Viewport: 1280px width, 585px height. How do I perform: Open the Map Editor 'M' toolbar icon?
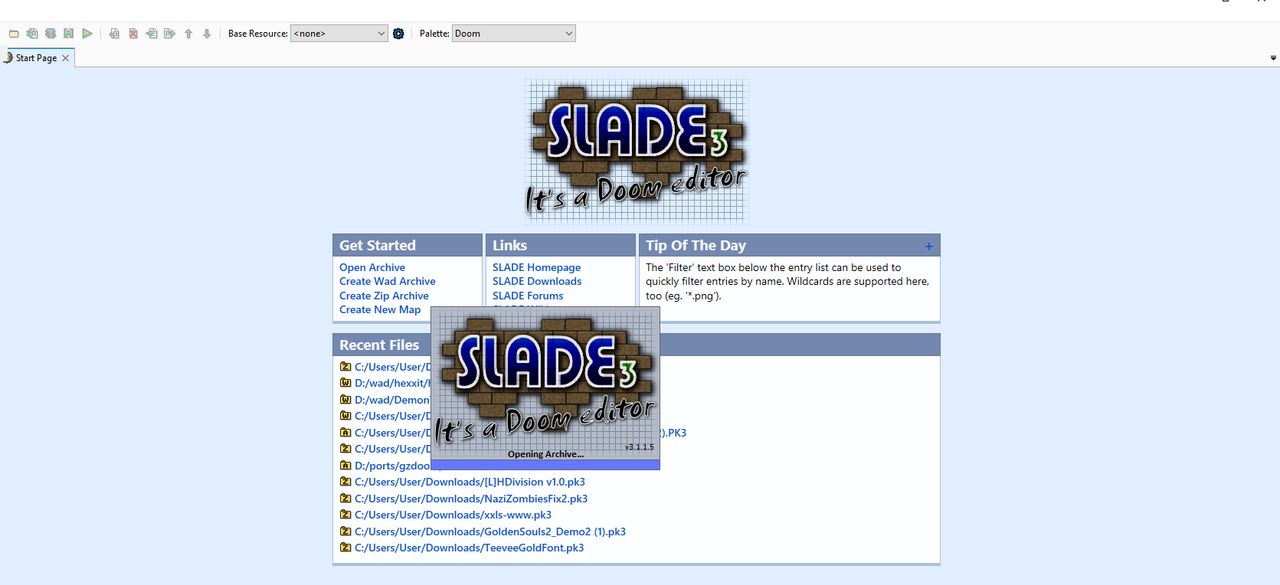coord(68,33)
